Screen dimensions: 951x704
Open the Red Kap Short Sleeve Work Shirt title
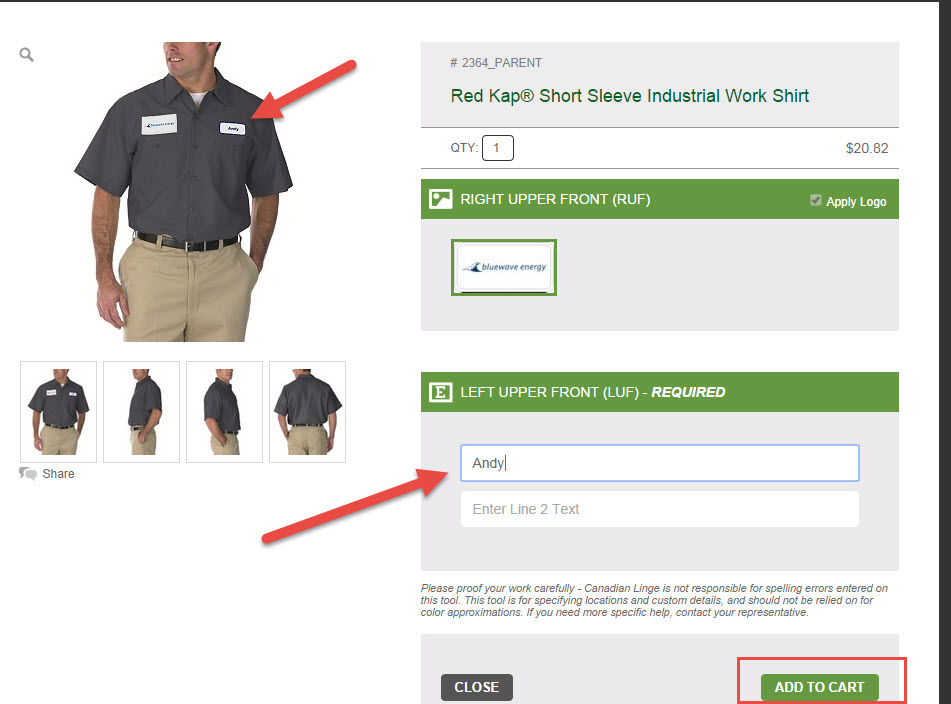tap(630, 96)
